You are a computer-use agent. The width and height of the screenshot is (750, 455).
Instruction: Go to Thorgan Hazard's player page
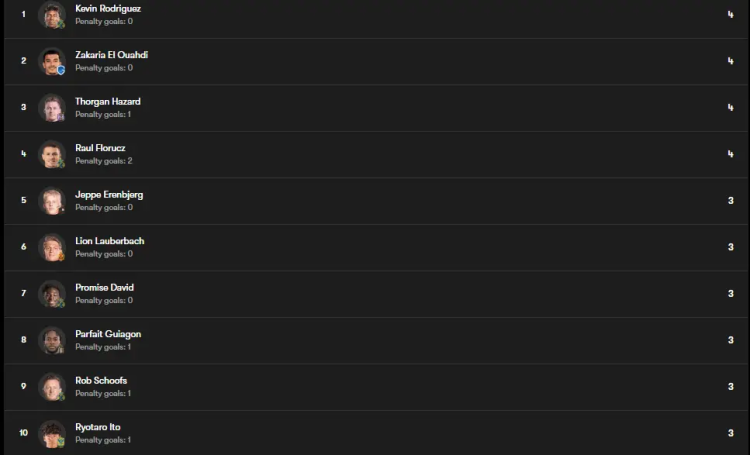pos(108,102)
